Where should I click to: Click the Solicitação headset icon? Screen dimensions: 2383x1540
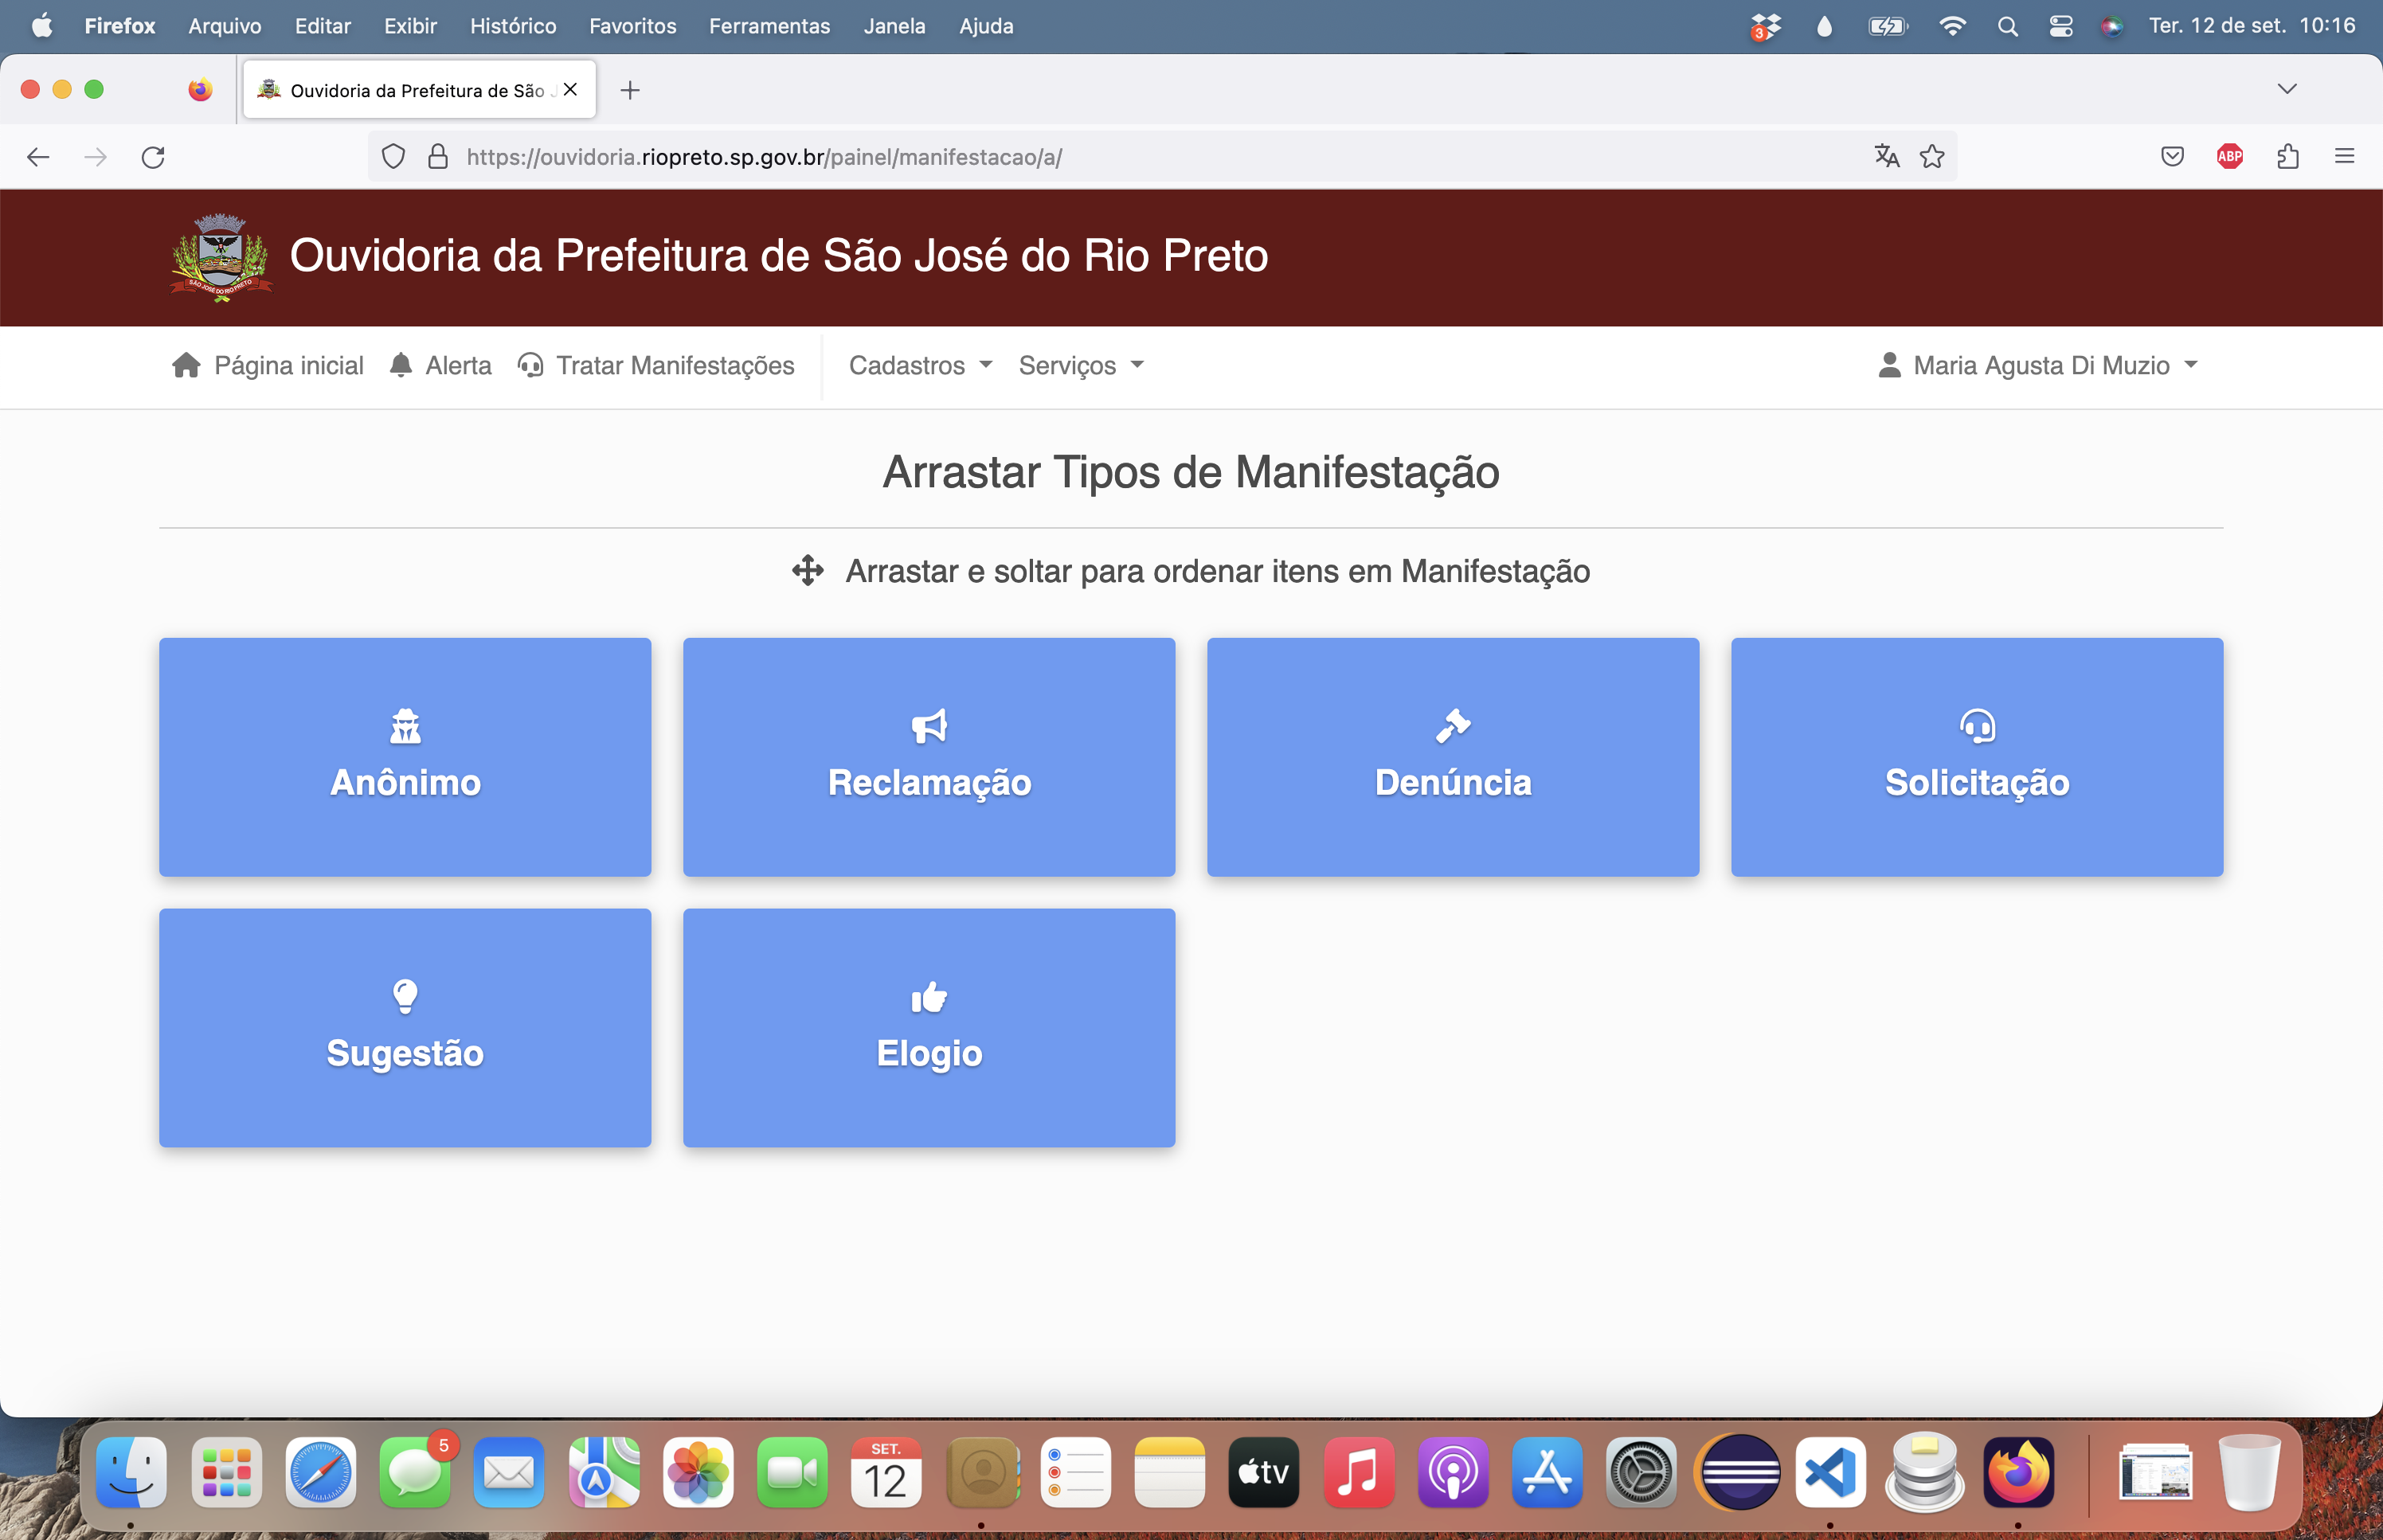click(1977, 726)
